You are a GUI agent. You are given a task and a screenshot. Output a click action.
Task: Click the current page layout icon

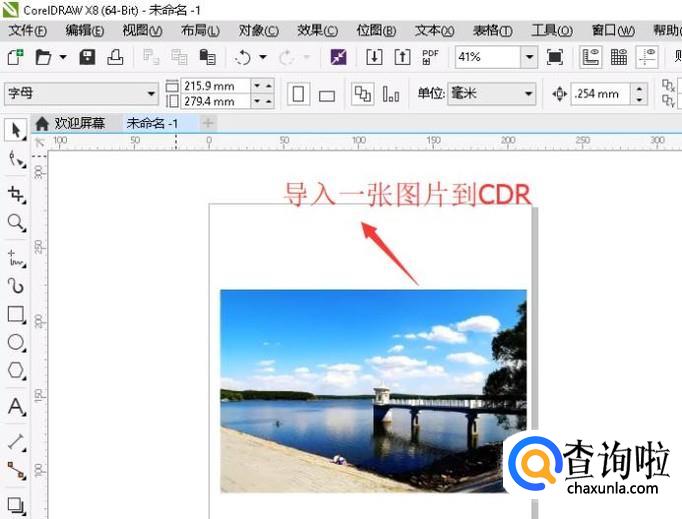coord(391,94)
